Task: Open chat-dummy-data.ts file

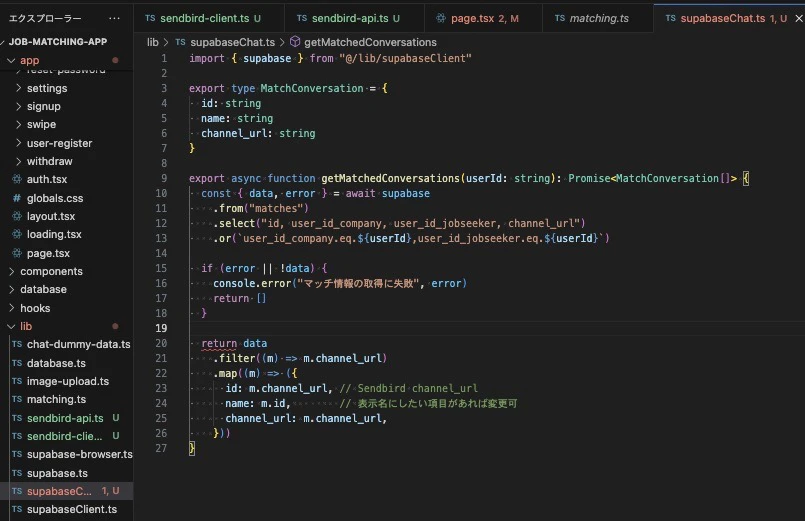Action: point(79,344)
